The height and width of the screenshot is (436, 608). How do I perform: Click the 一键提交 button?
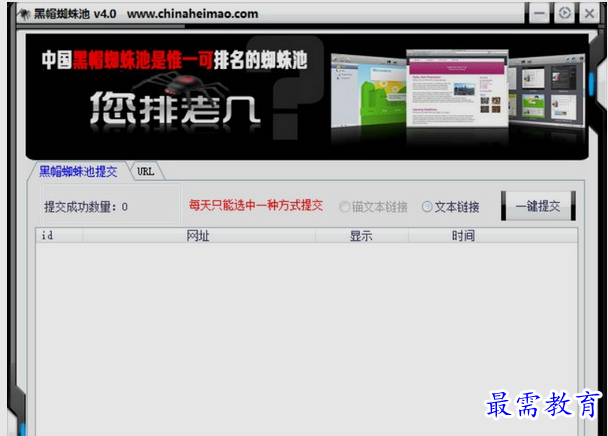538,206
